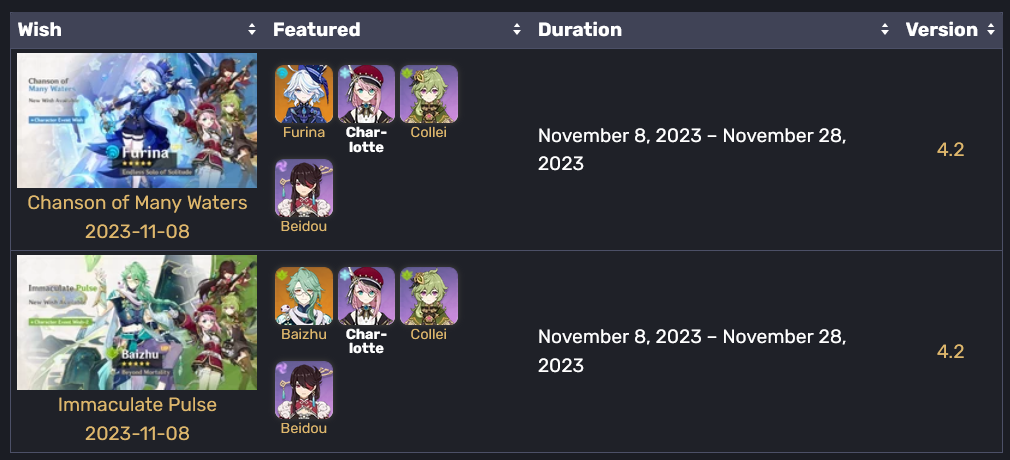Open Baizhu character icon
The height and width of the screenshot is (460, 1010).
click(x=304, y=296)
